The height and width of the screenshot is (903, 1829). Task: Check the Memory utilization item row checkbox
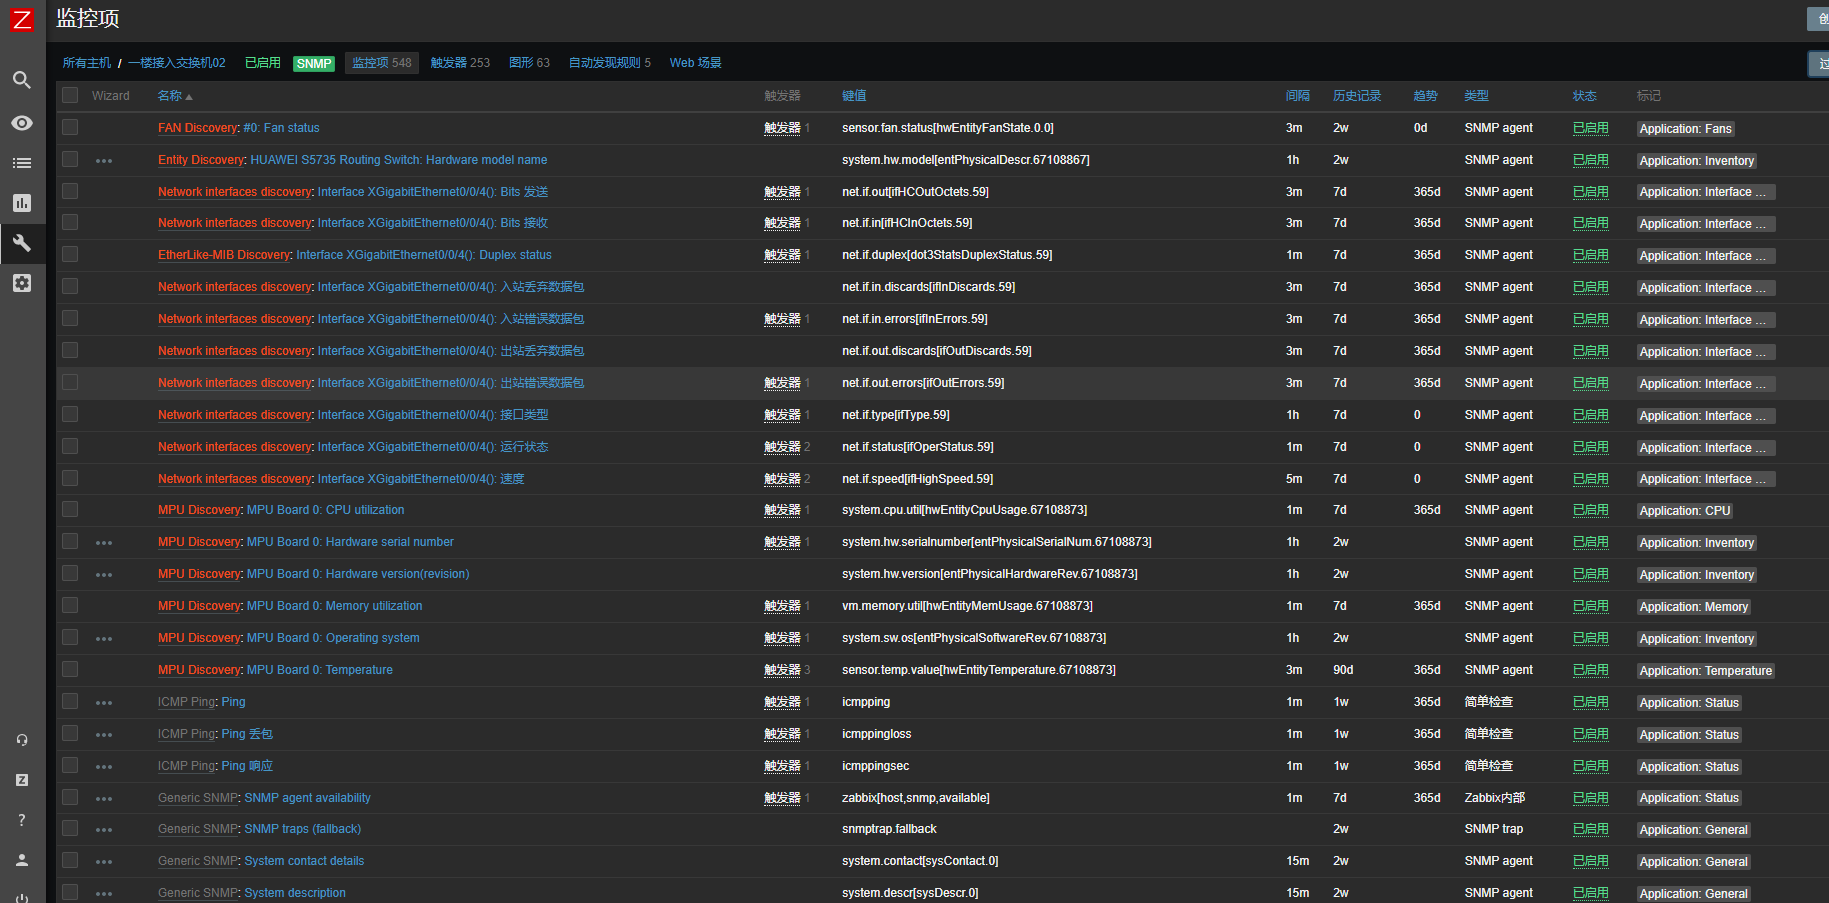(x=70, y=605)
